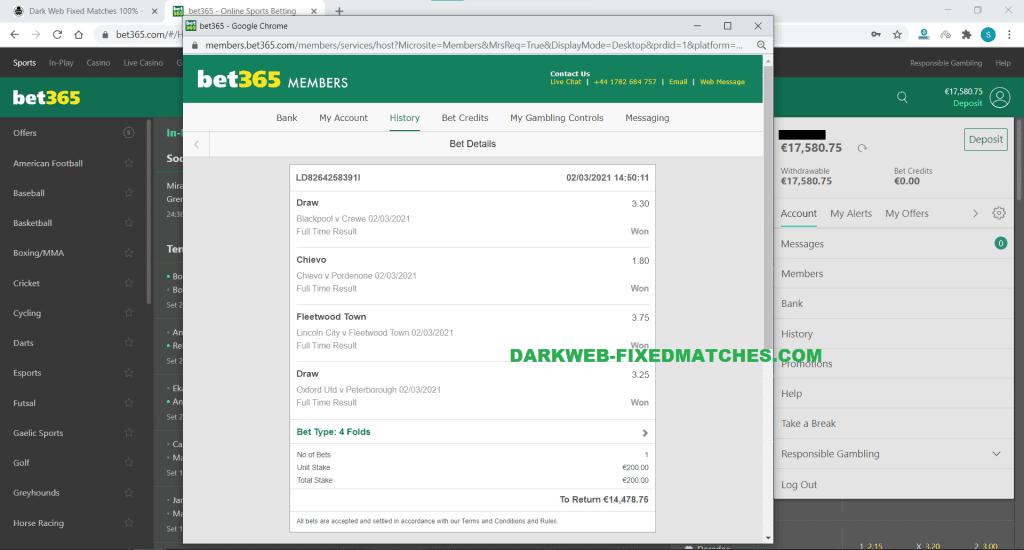Open Members in account menu
This screenshot has height=550, width=1024.
802,274
